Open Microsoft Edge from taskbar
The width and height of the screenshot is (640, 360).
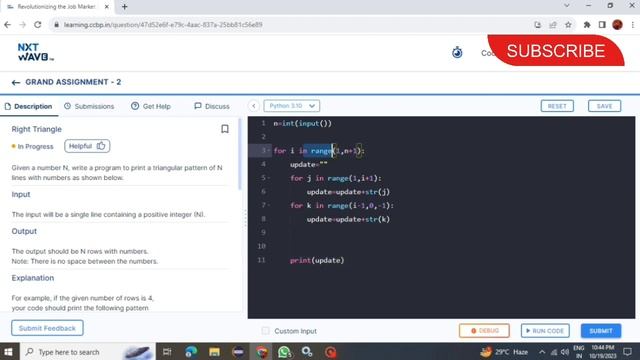191,352
